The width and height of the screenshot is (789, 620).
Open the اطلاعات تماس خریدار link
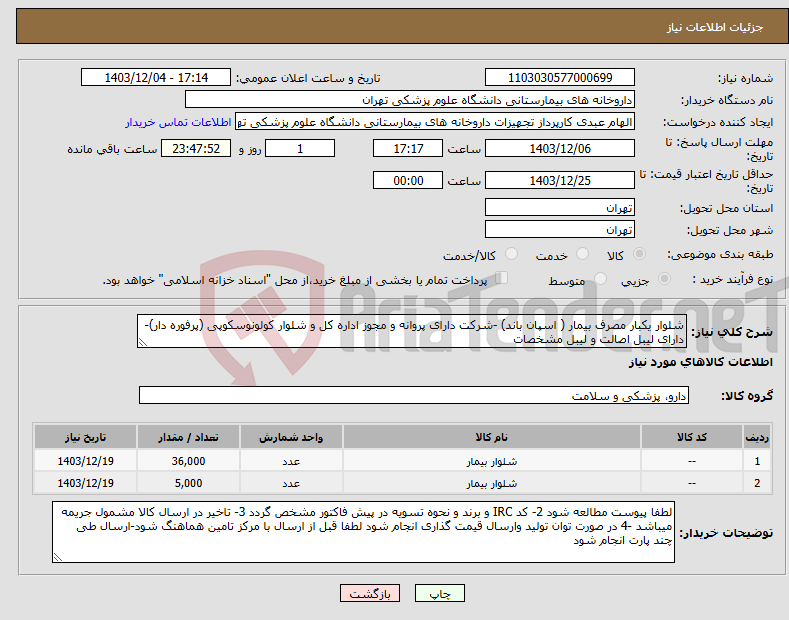coord(178,122)
